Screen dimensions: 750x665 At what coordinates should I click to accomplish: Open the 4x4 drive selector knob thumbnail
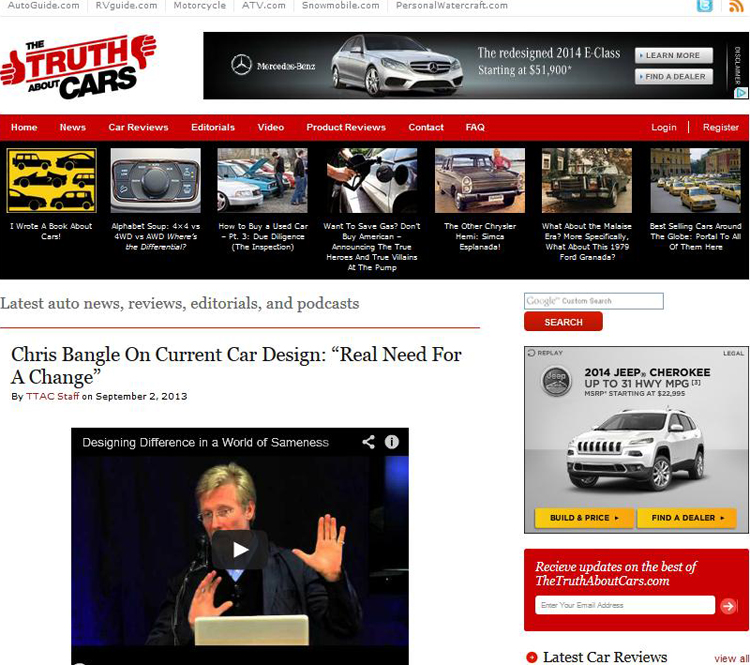click(x=155, y=180)
